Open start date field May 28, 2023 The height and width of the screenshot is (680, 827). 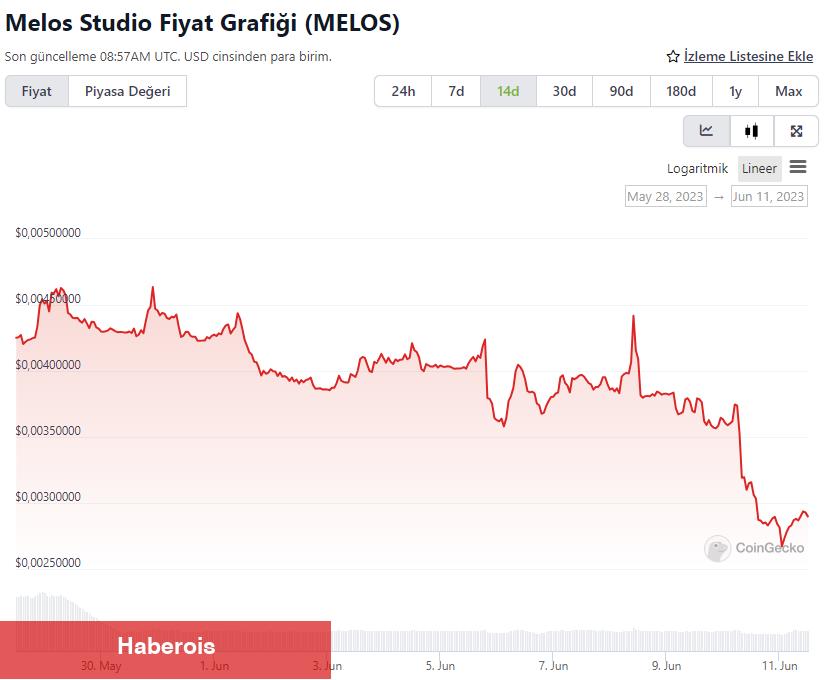coord(666,196)
